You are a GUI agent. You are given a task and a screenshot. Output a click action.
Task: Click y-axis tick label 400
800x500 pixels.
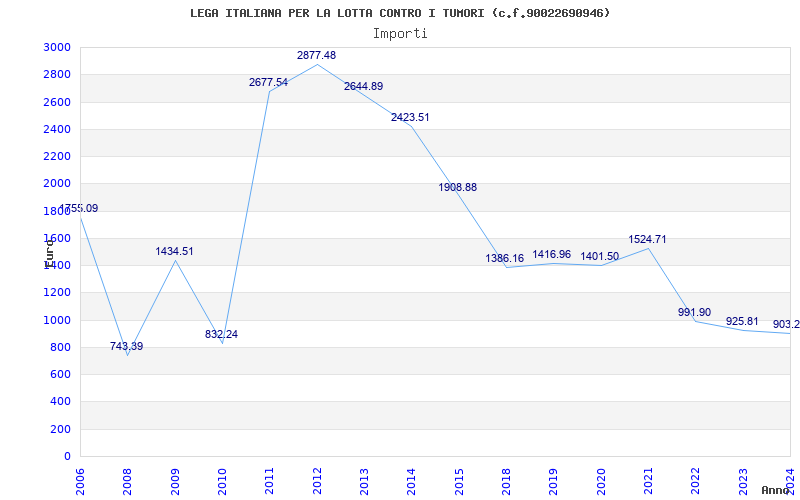[61, 402]
